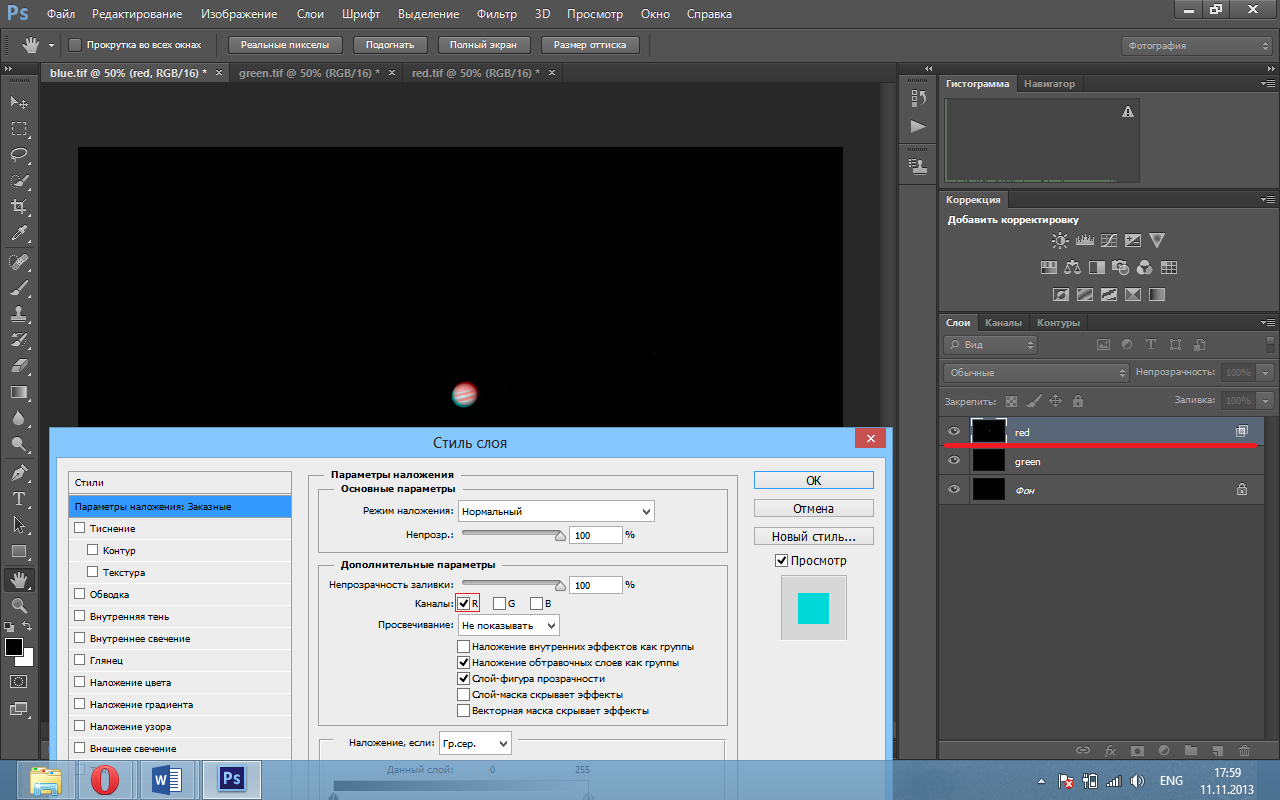Check the B channel checkbox
Screen dimensions: 1280x800
(536, 604)
